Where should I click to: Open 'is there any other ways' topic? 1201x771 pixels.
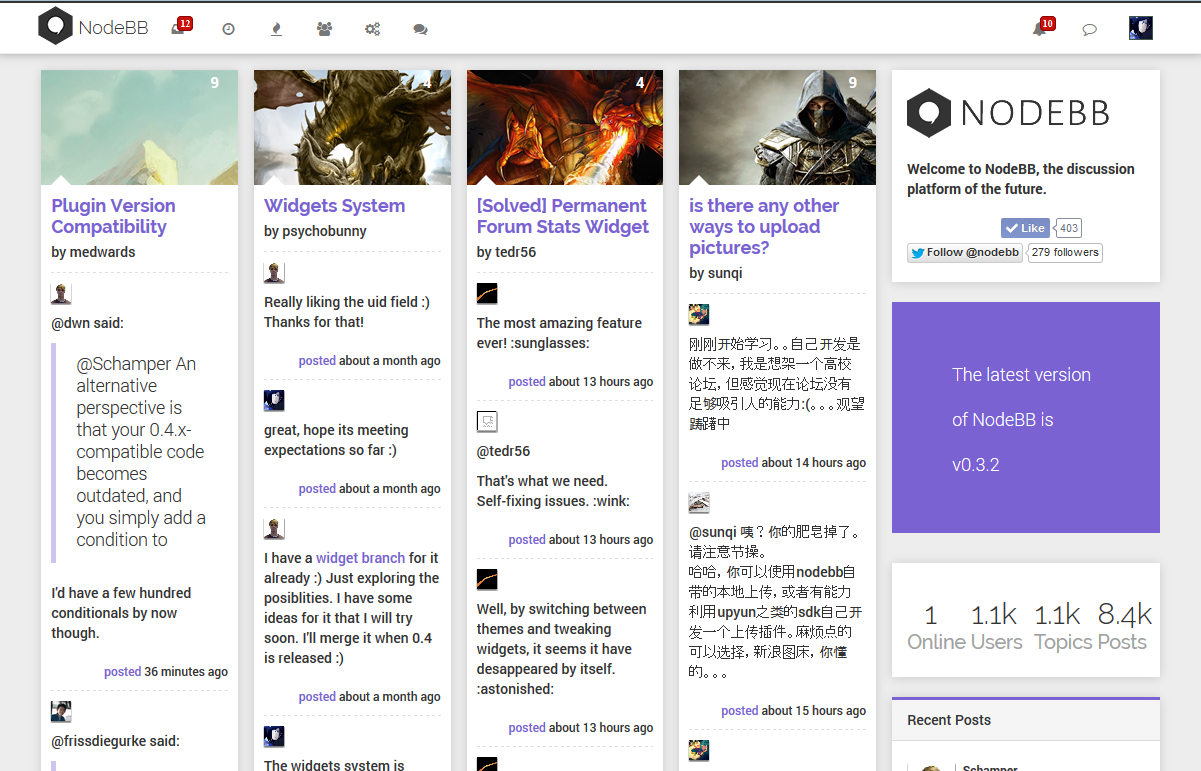click(x=764, y=227)
